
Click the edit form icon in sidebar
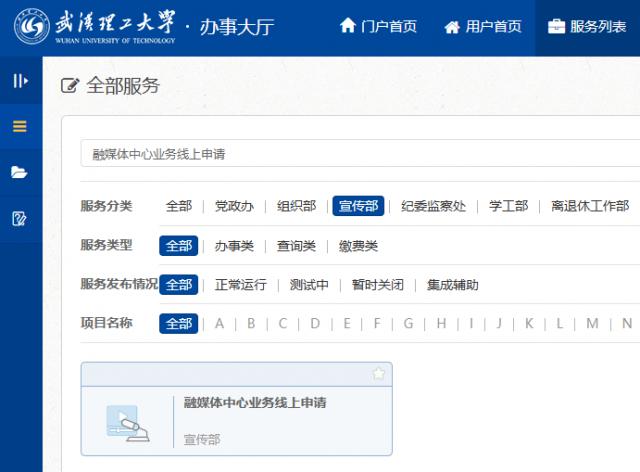(20, 218)
